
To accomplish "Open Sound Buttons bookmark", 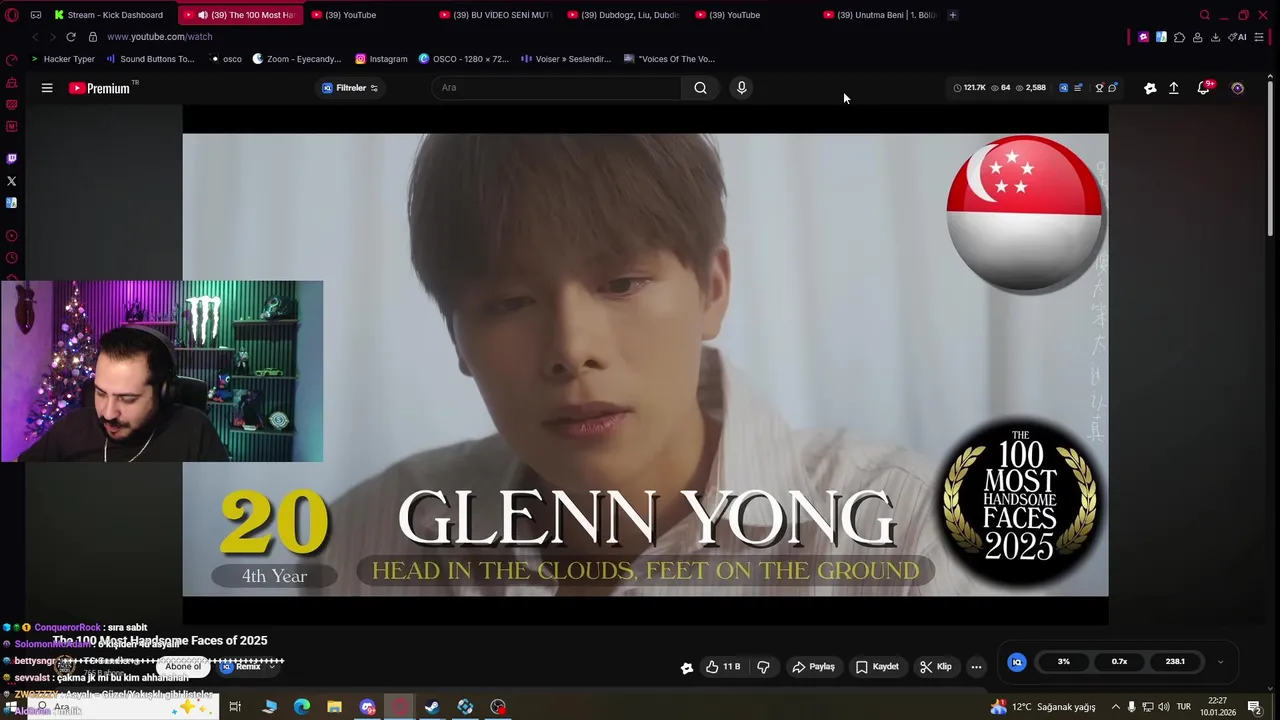I will pyautogui.click(x=150, y=59).
